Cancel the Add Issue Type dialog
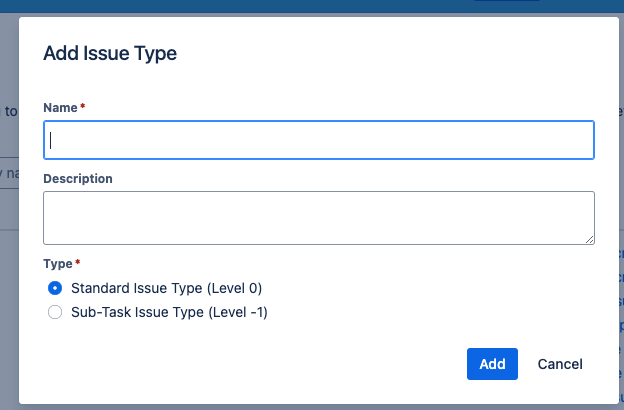 point(560,364)
